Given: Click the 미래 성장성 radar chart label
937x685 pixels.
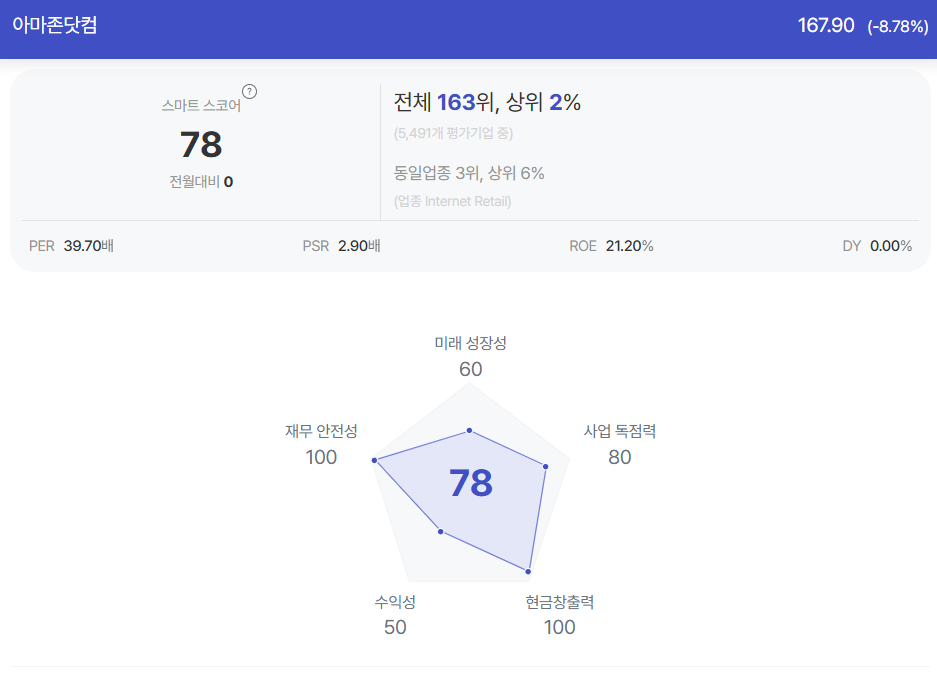Looking at the screenshot, I should pyautogui.click(x=470, y=343).
